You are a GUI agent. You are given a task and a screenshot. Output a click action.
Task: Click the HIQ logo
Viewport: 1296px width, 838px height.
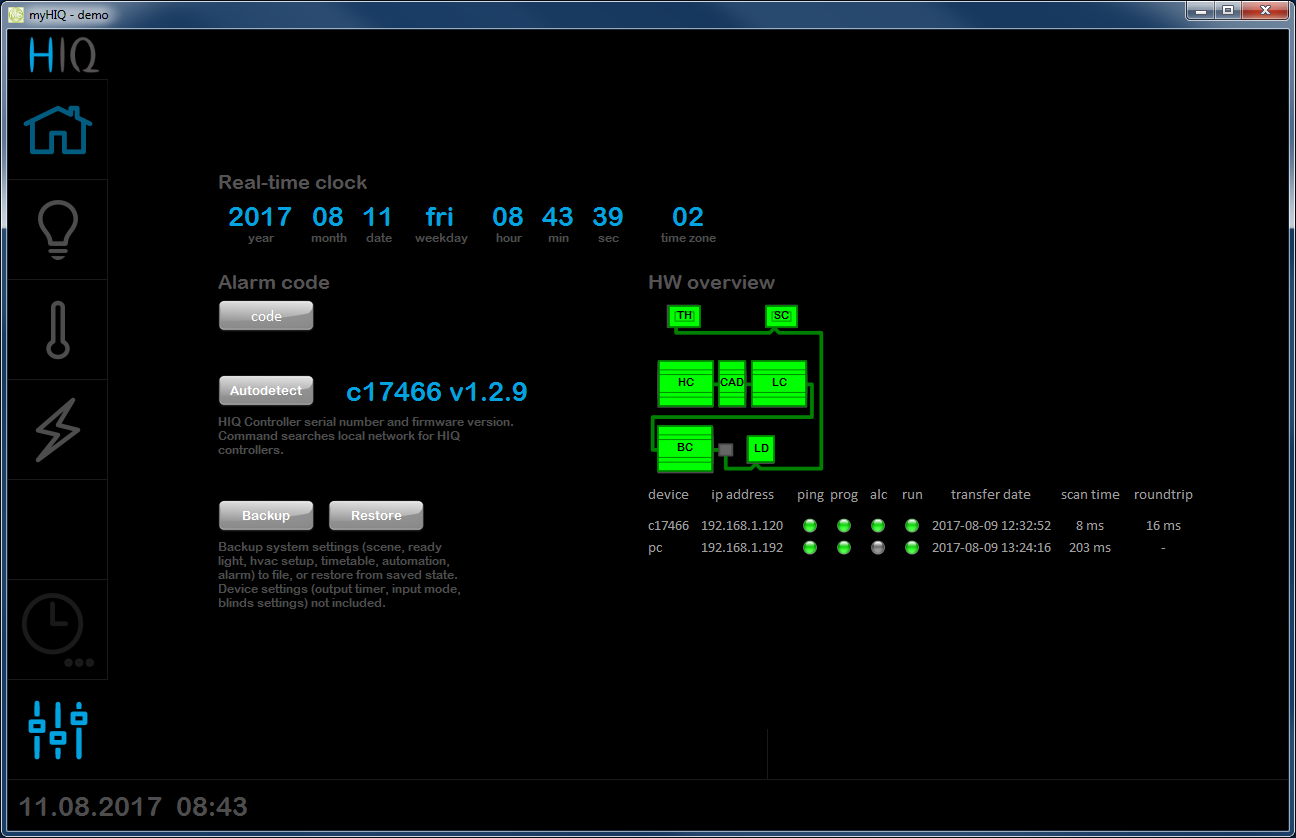pyautogui.click(x=63, y=55)
